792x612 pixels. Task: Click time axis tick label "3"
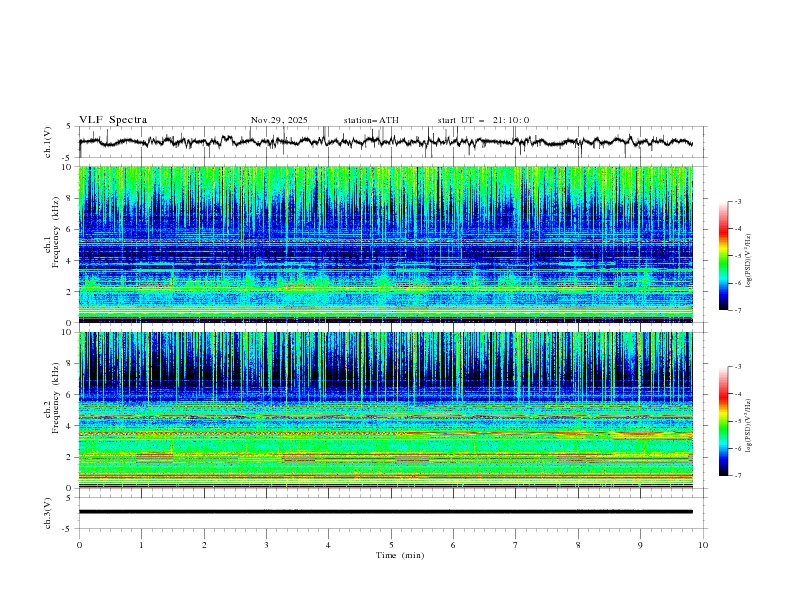[x=266, y=545]
